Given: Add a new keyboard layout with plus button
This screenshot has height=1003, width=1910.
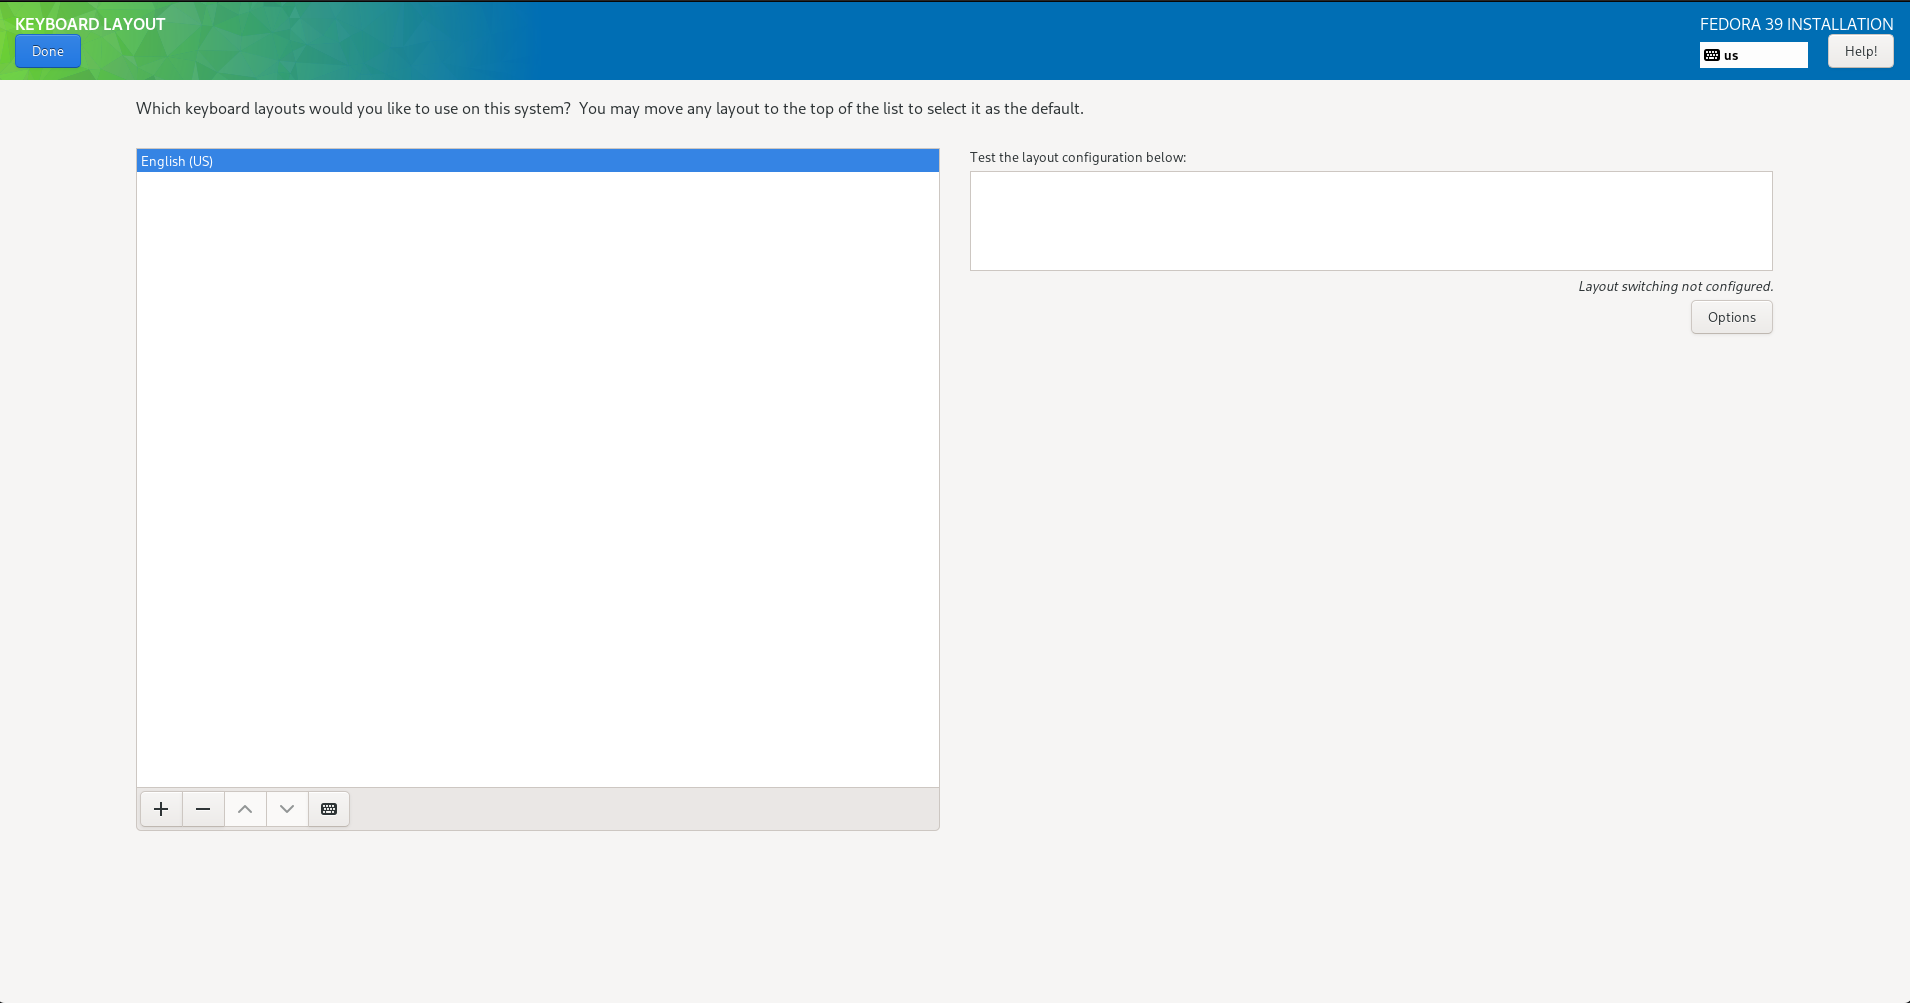Looking at the screenshot, I should click(x=161, y=809).
